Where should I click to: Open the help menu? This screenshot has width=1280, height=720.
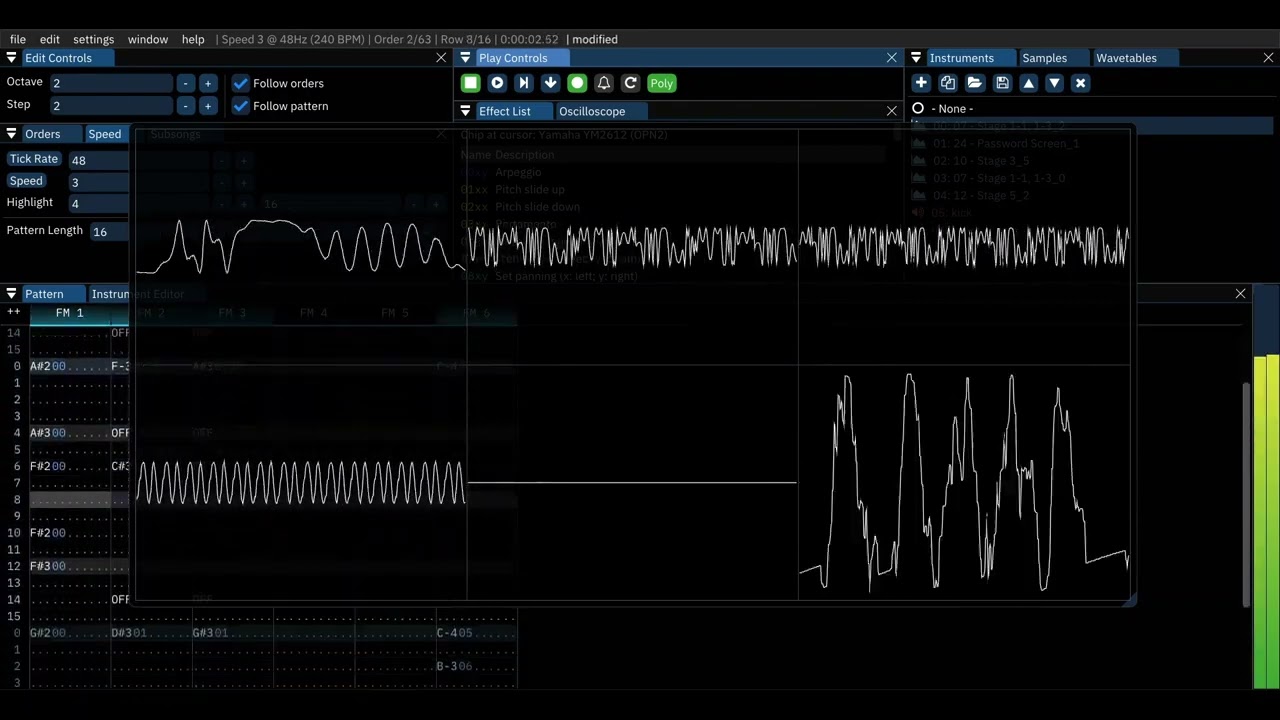click(193, 39)
